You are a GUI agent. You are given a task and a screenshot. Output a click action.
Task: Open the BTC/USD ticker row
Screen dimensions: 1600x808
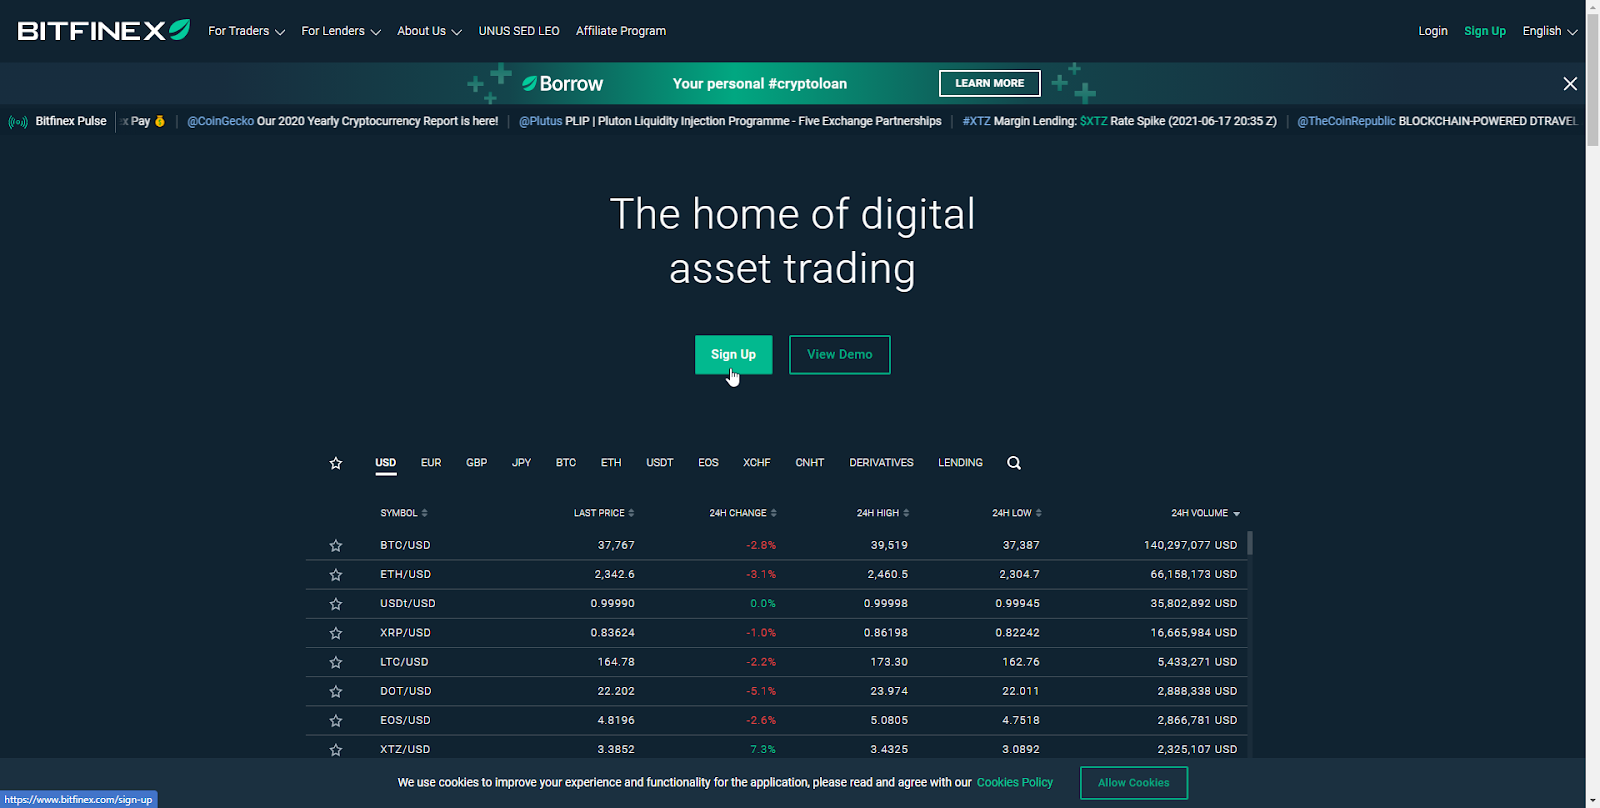click(x=776, y=546)
